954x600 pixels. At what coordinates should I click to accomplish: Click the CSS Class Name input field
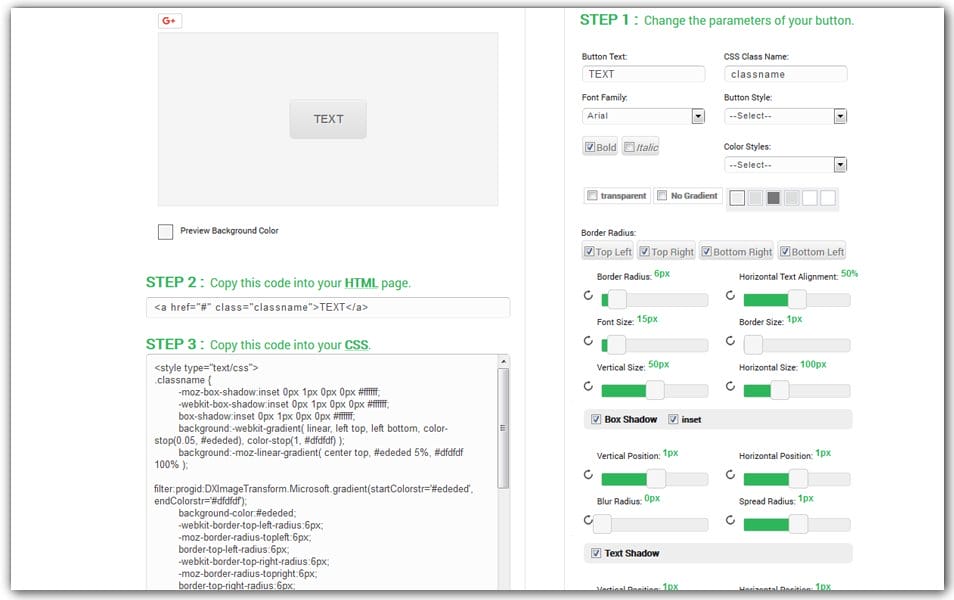point(785,74)
